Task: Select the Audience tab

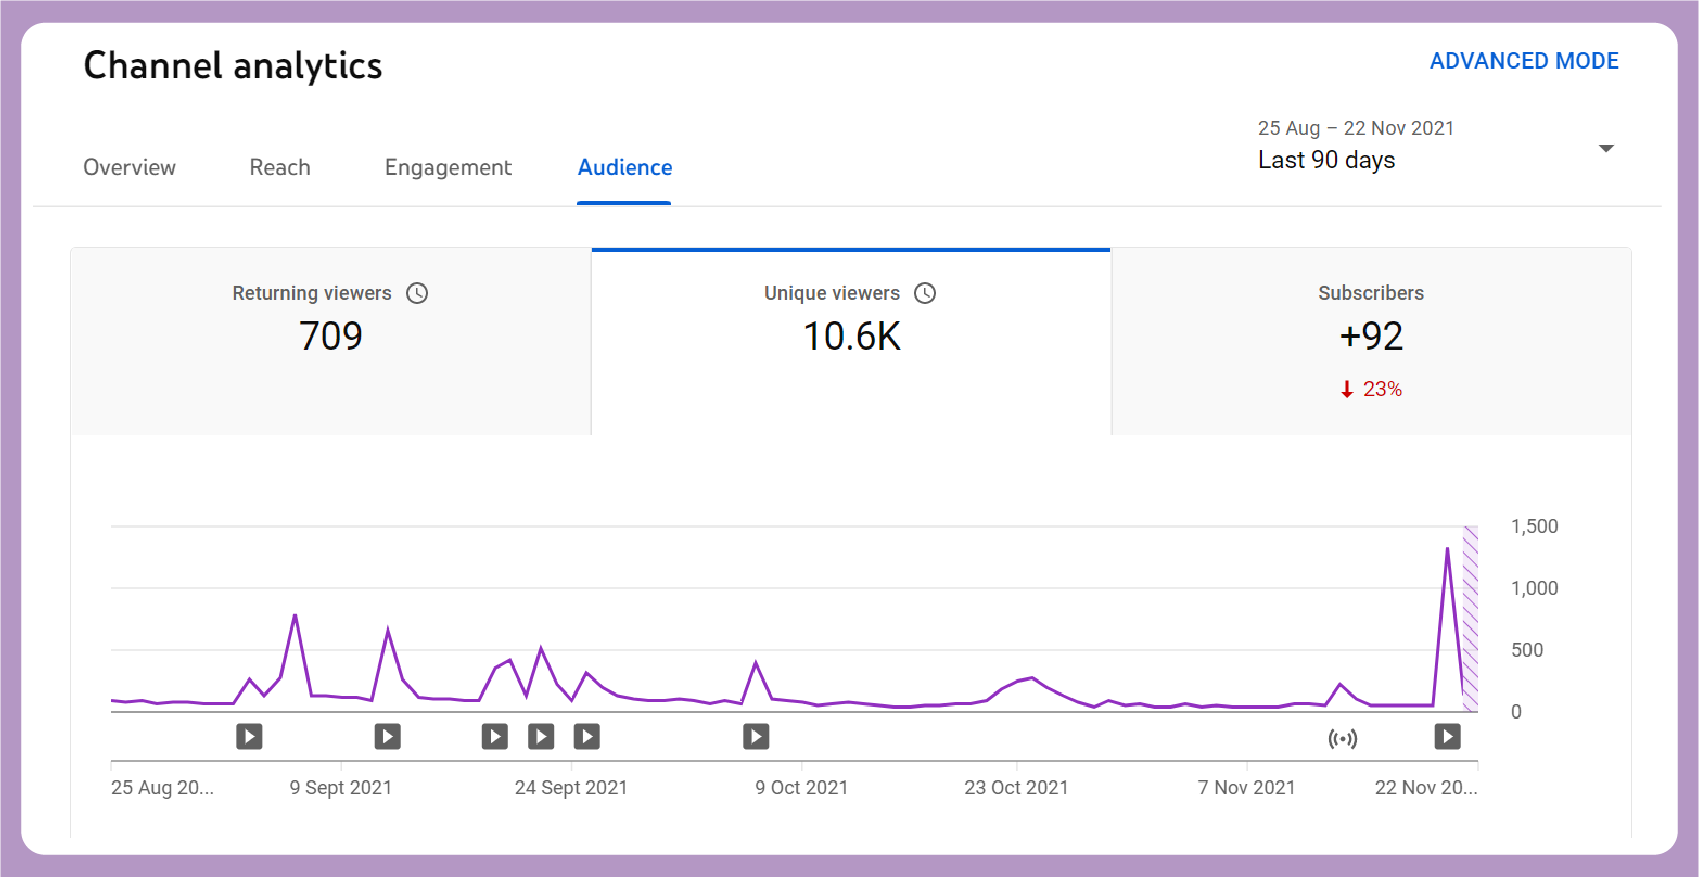Action: (x=625, y=167)
